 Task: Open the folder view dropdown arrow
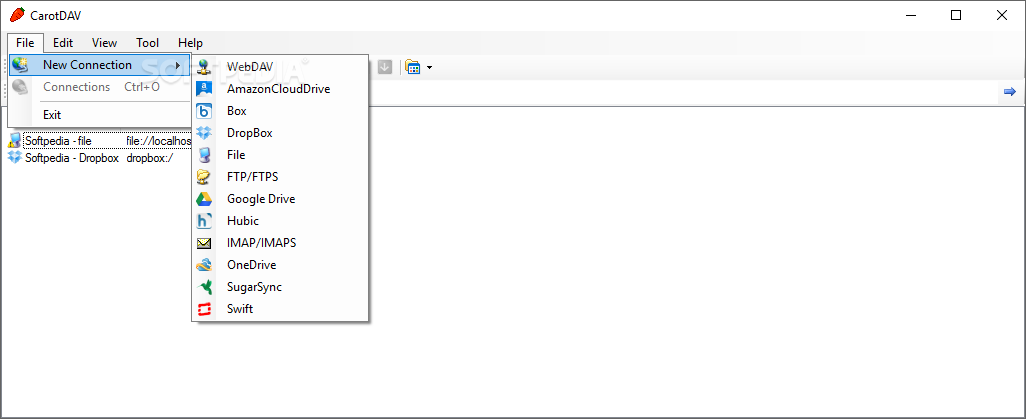pyautogui.click(x=429, y=67)
